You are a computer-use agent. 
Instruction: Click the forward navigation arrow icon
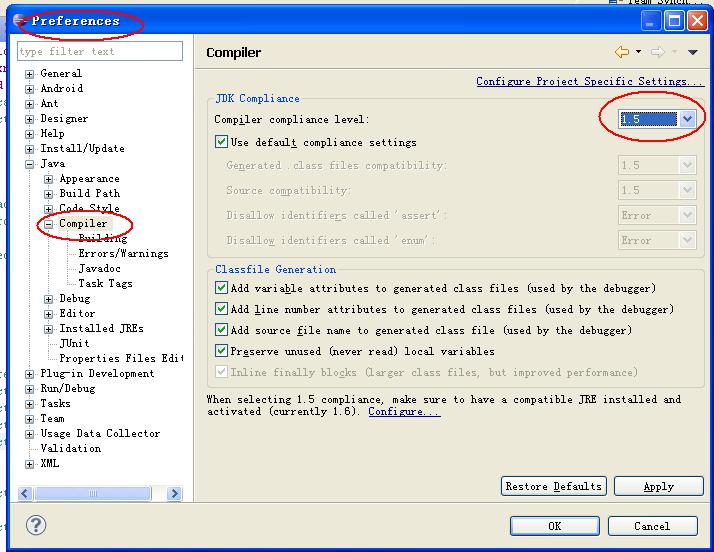pos(657,52)
